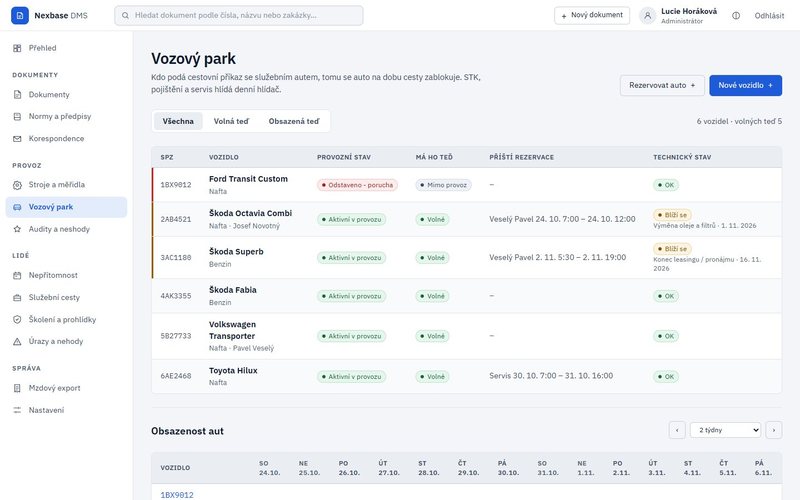800x500 pixels.
Task: Click the Normy a předpisy icon
Action: tap(17, 116)
